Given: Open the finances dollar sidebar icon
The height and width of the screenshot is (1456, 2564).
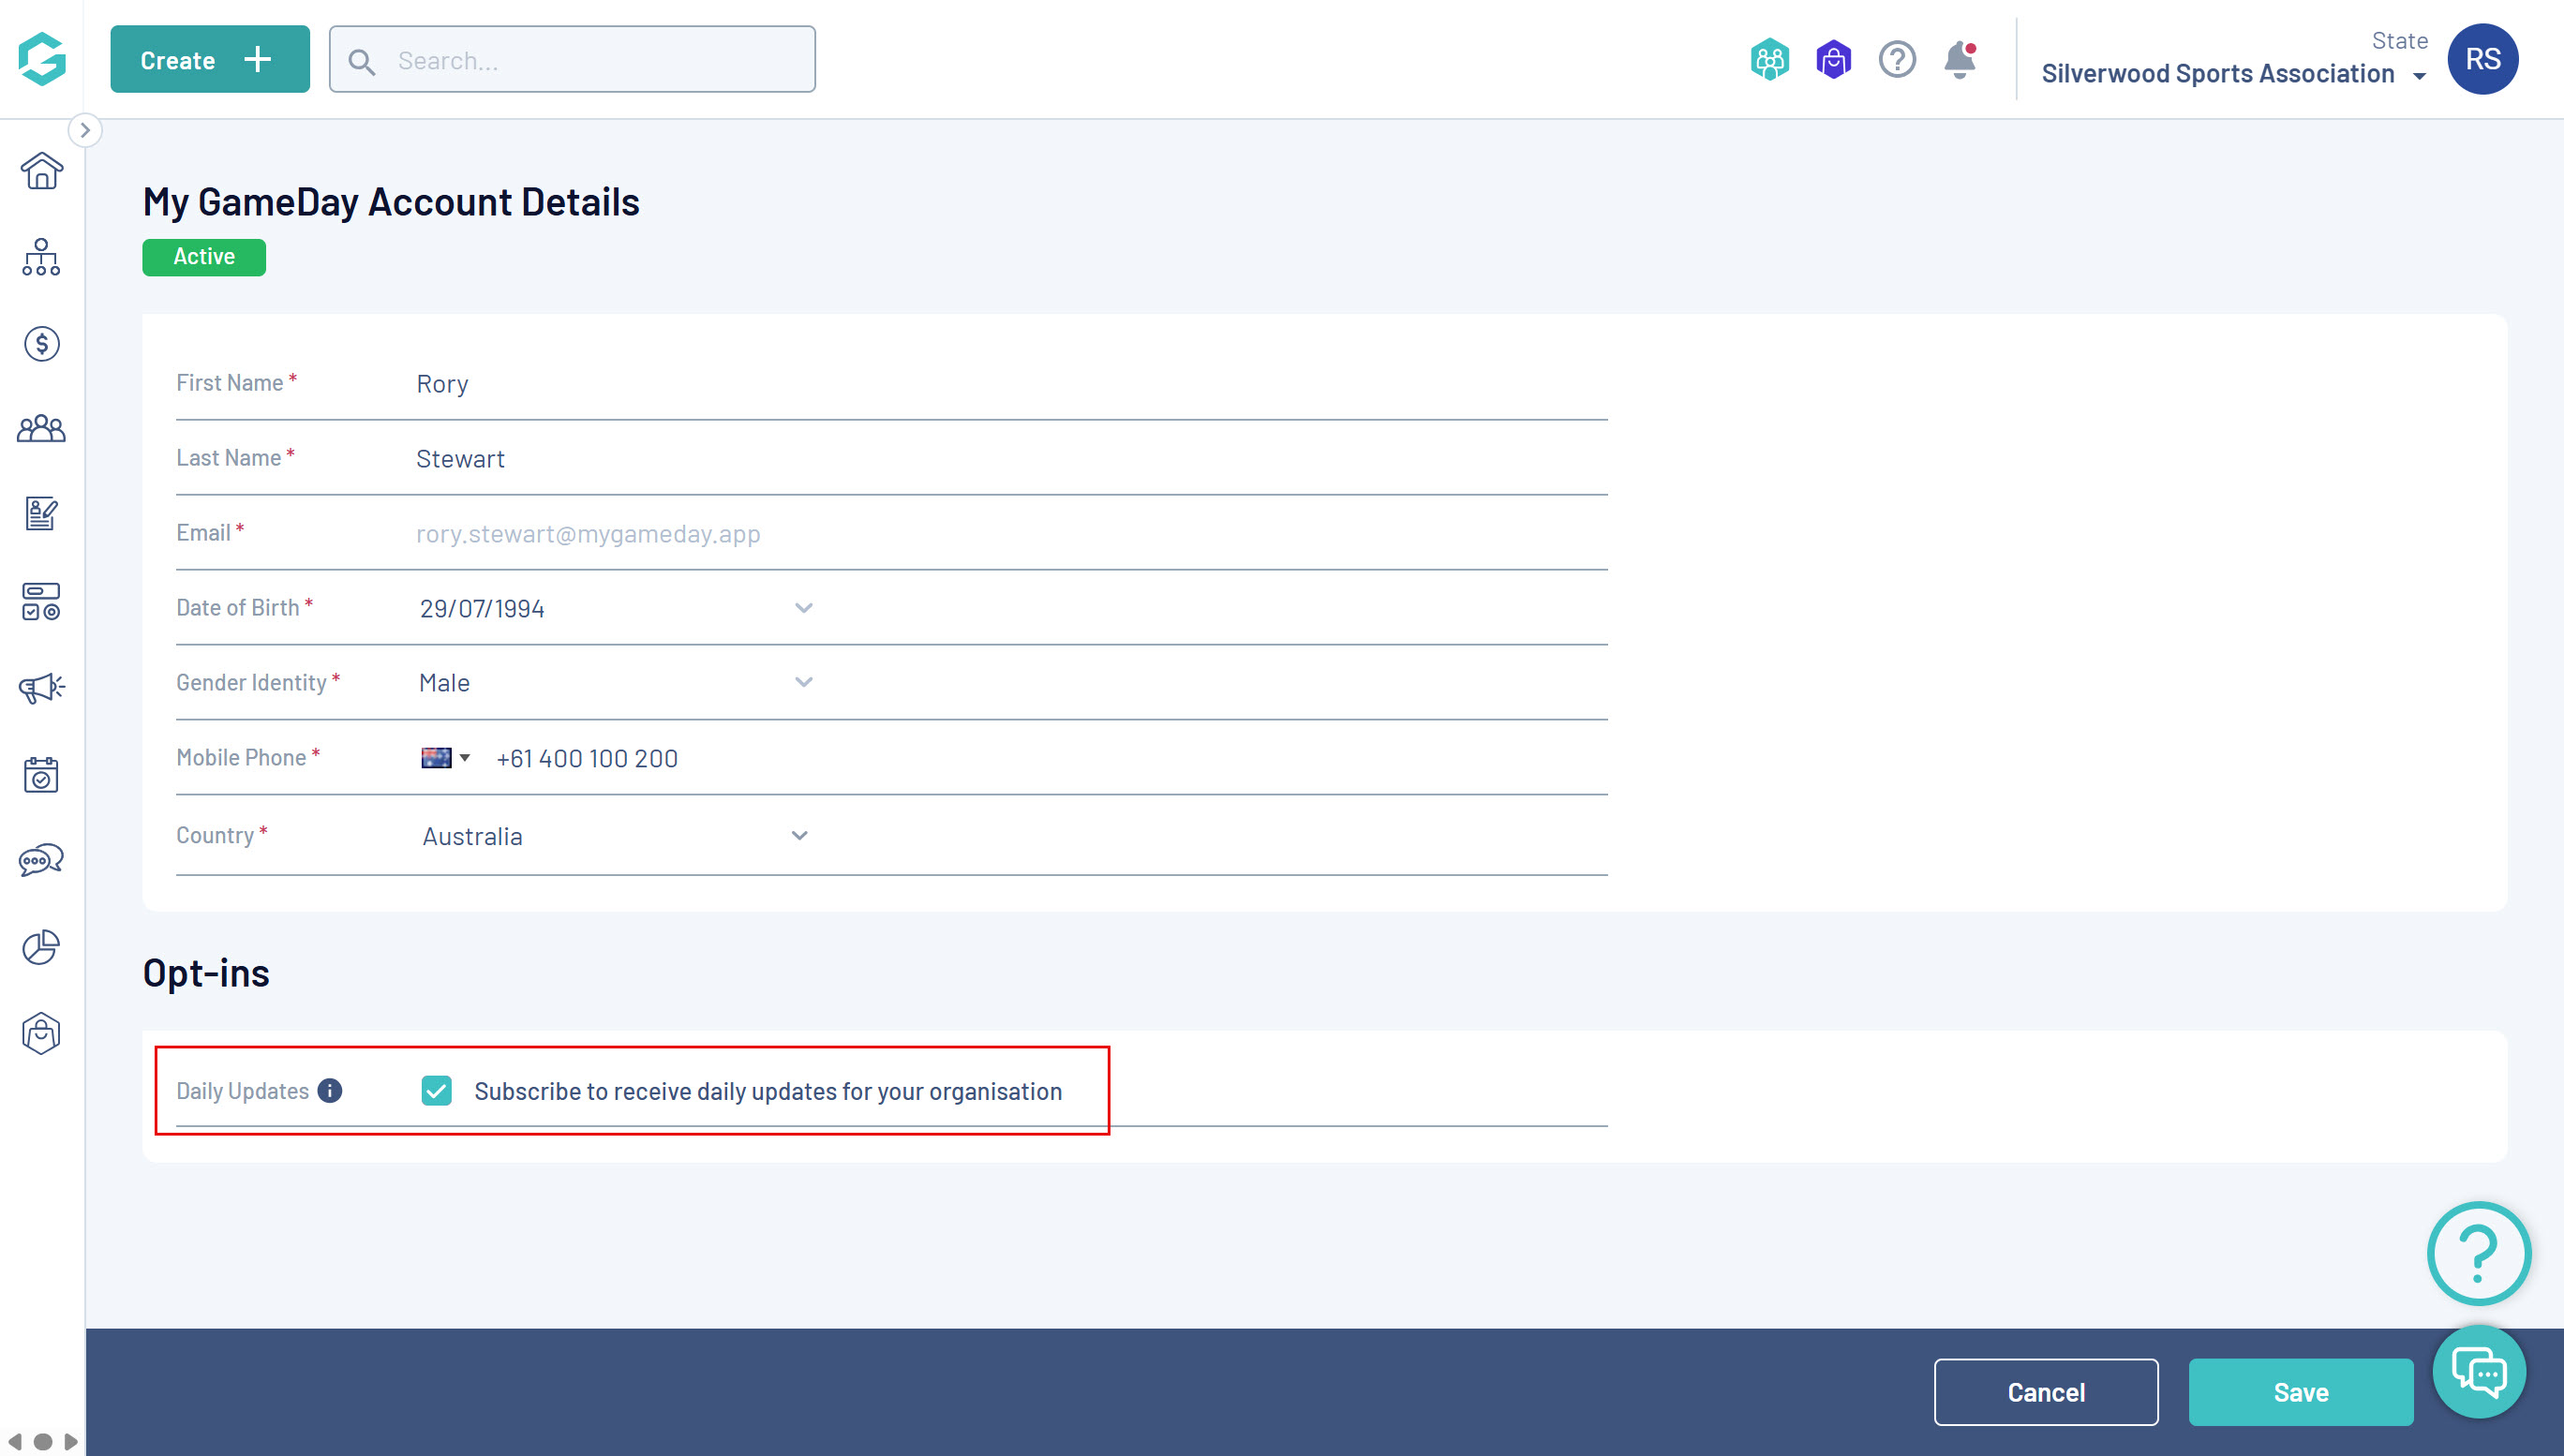Looking at the screenshot, I should (x=41, y=344).
